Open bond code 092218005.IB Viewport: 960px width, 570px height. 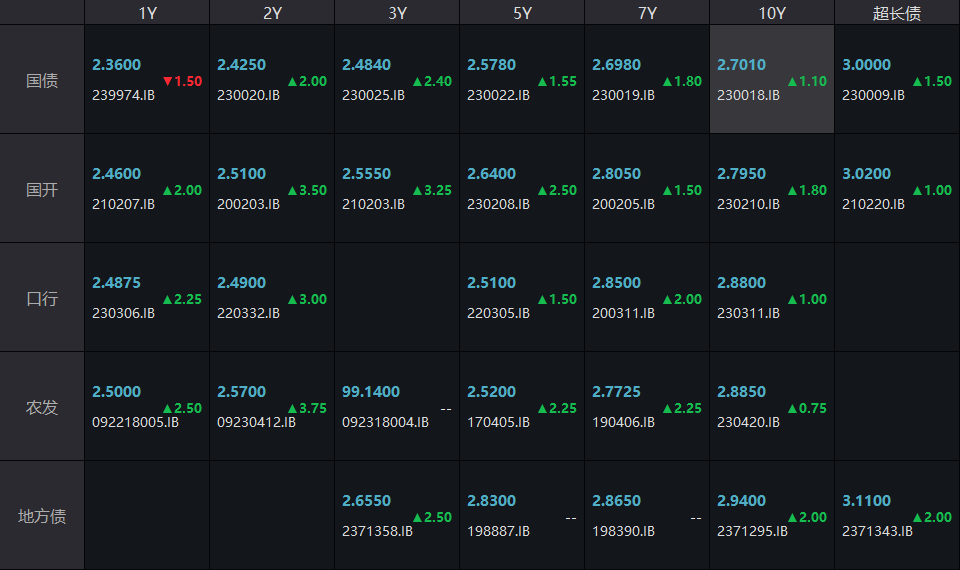click(x=135, y=422)
